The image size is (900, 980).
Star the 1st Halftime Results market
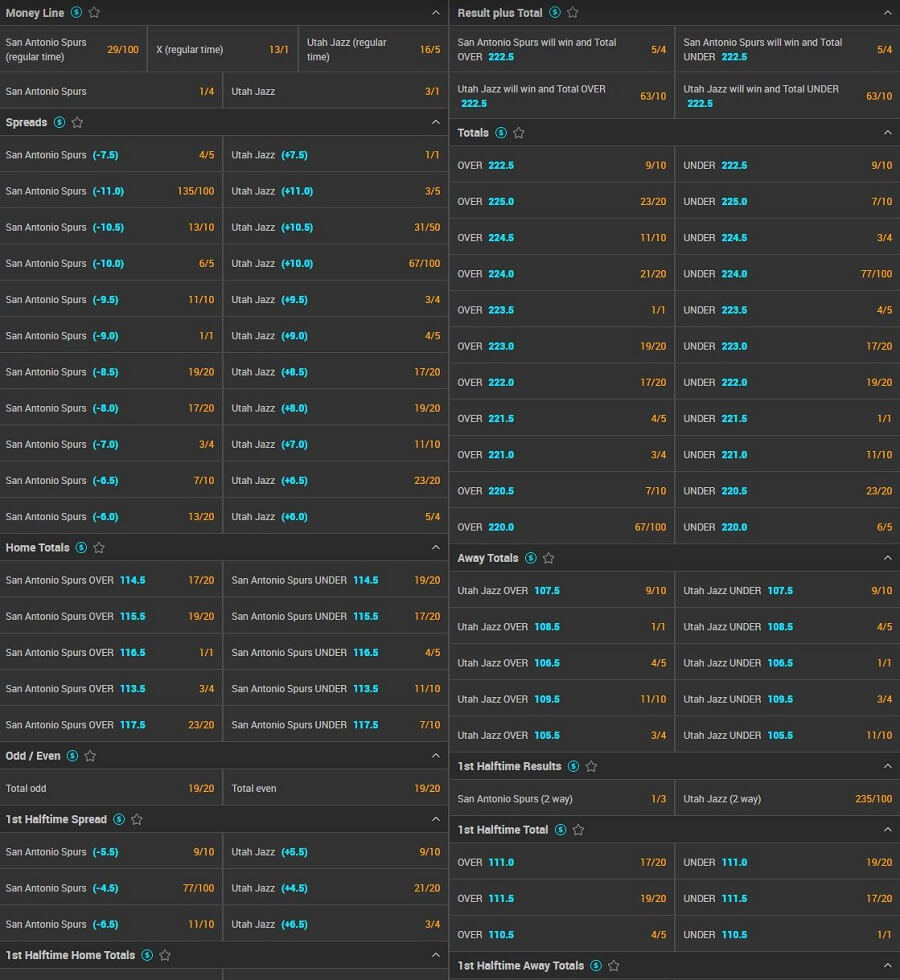[x=591, y=766]
